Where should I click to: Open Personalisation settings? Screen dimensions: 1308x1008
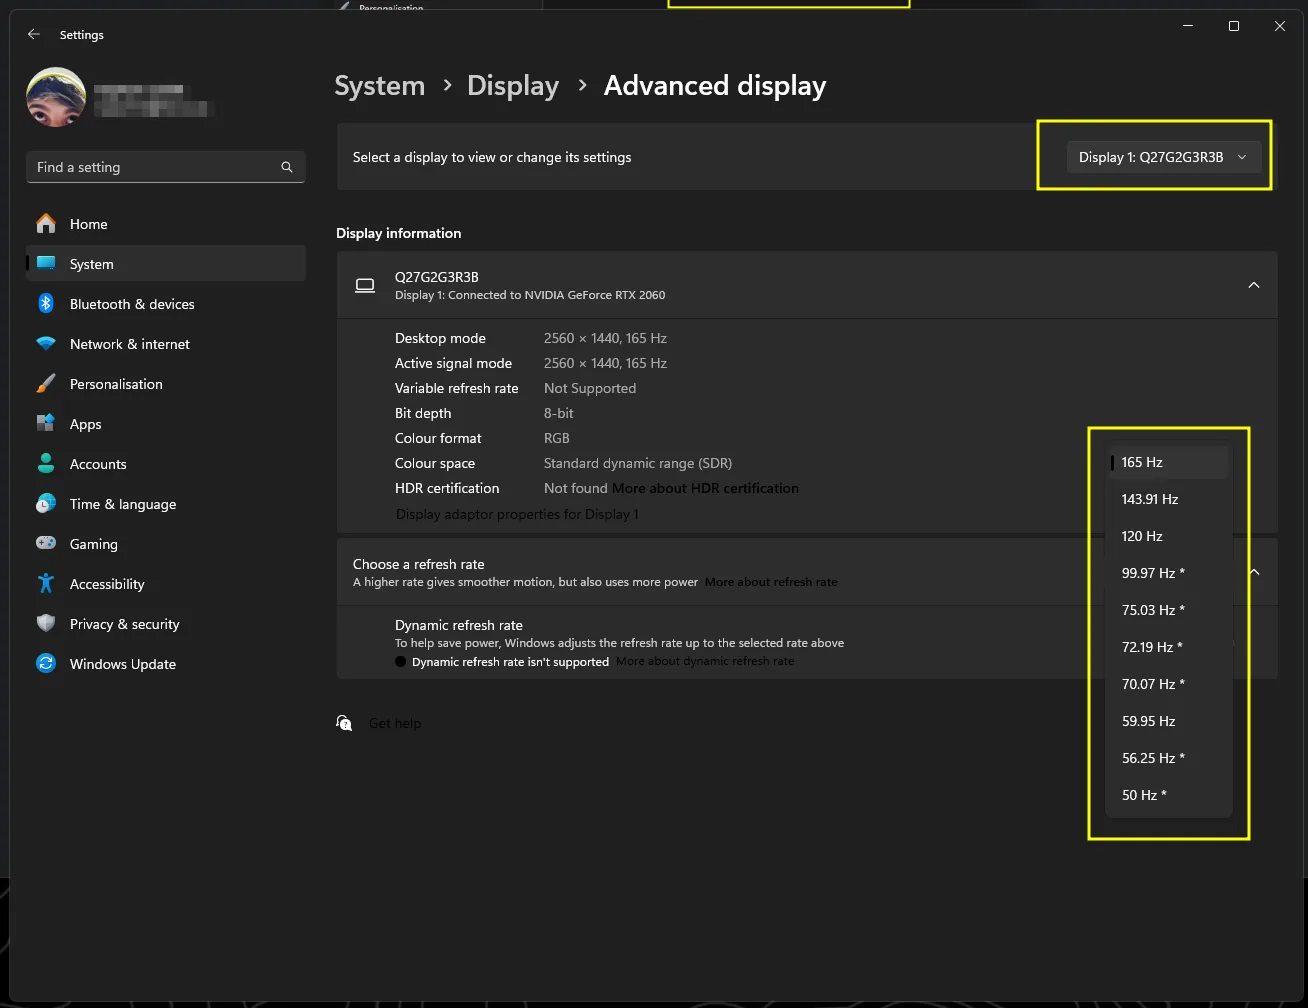(x=166, y=384)
